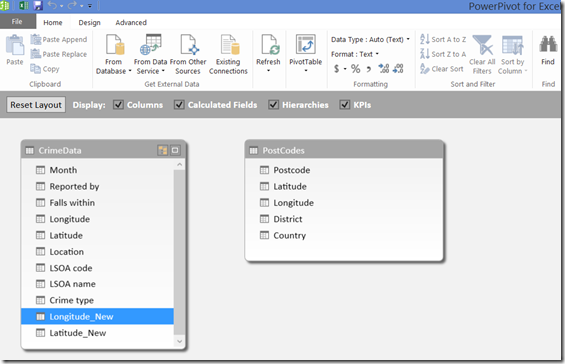Select Longitude_New column in CrimeData
The image size is (565, 364).
(x=97, y=316)
